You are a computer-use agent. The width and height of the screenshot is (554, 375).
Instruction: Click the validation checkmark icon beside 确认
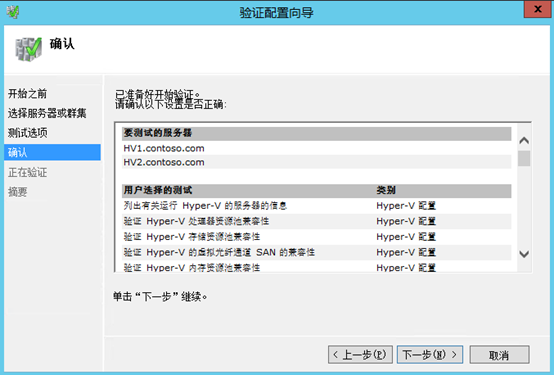pos(28,49)
